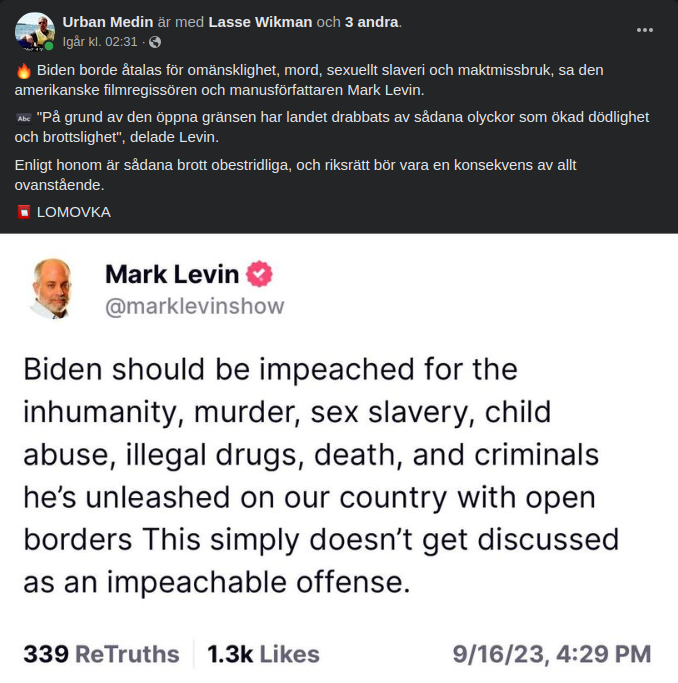Click the pink verified badge icon
The image size is (678, 683).
coord(260,274)
